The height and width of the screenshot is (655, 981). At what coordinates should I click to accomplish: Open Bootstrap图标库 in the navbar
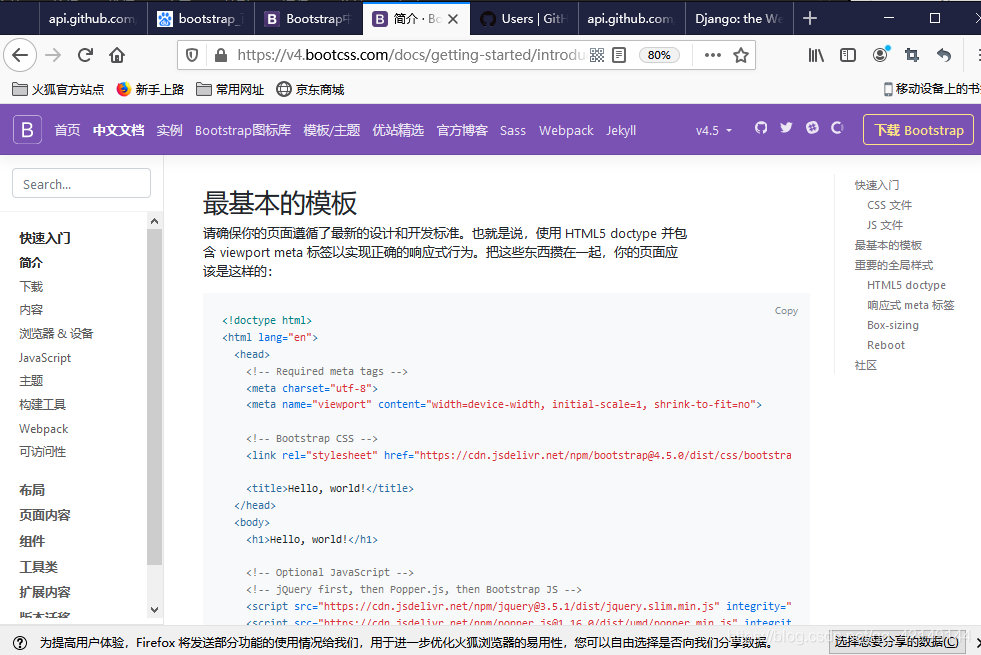[x=243, y=130]
